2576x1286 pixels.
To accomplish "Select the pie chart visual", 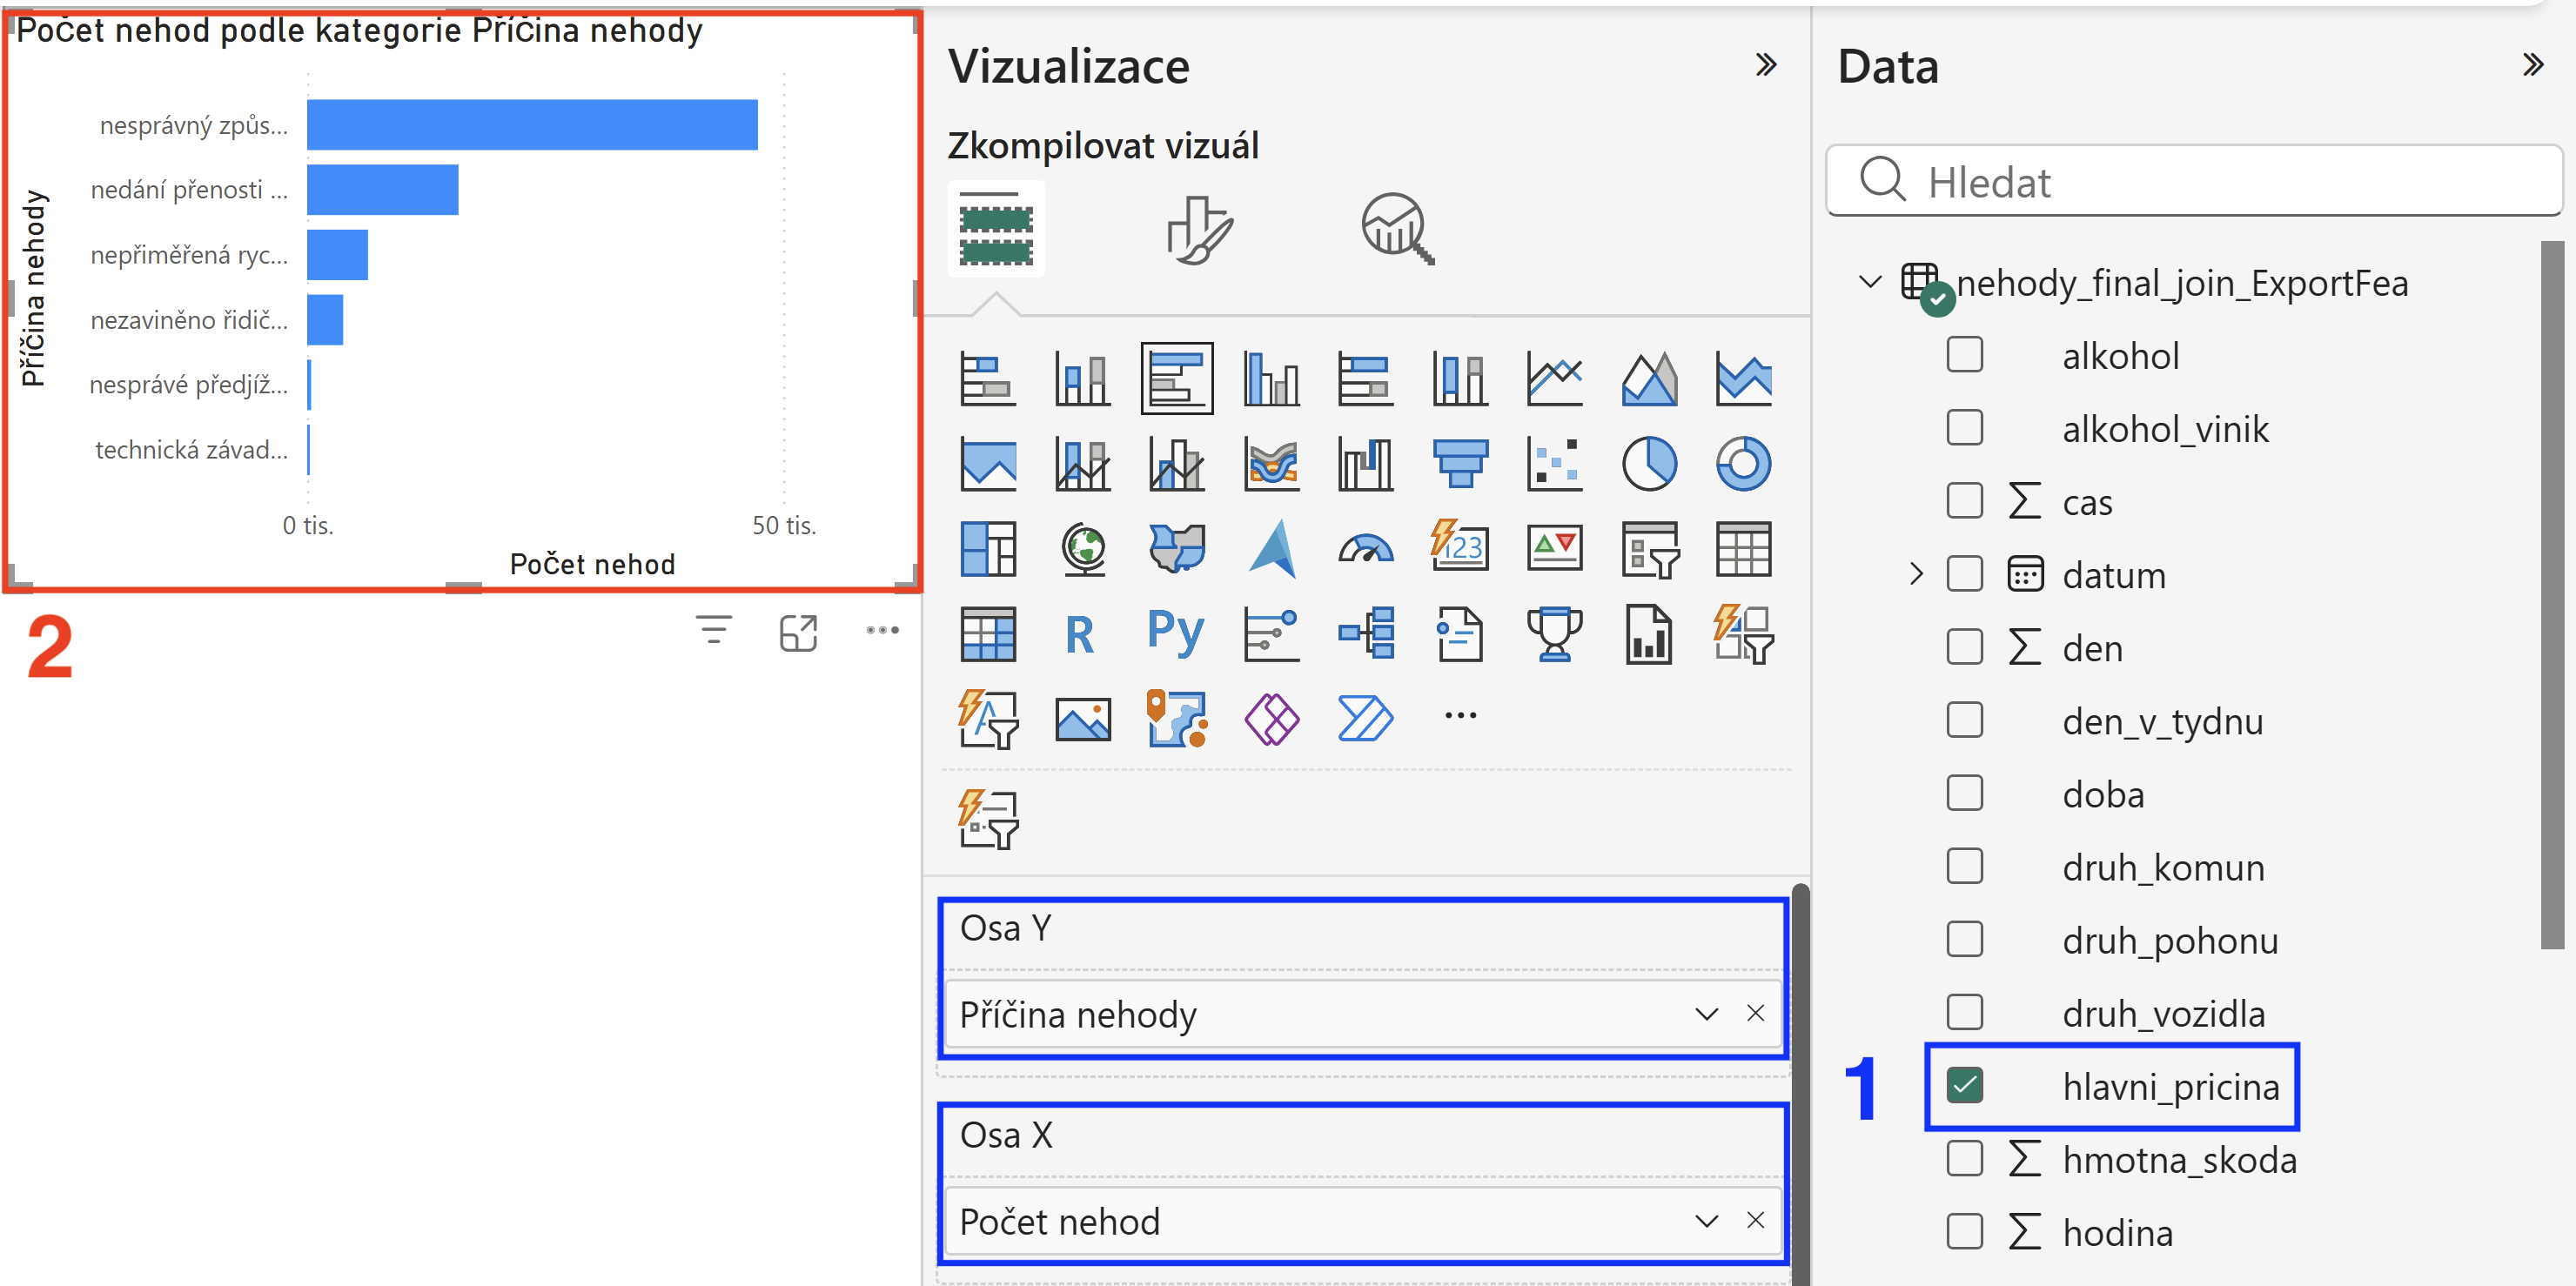I will pyautogui.click(x=1649, y=463).
